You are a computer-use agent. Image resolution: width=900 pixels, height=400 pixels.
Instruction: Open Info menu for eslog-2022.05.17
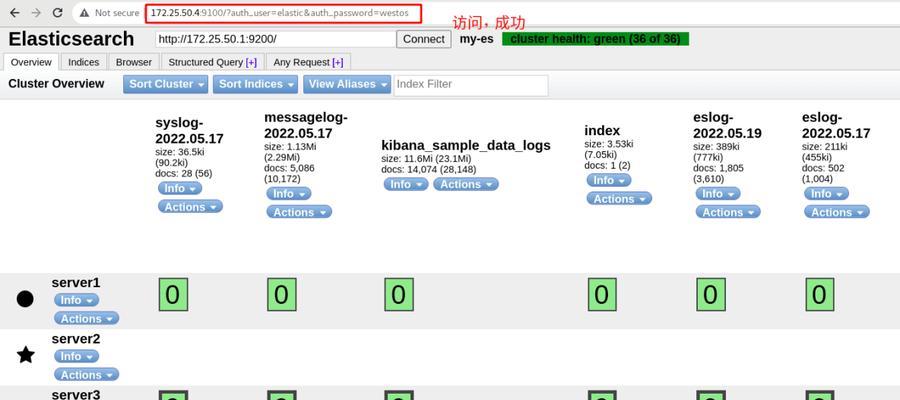click(x=827, y=194)
